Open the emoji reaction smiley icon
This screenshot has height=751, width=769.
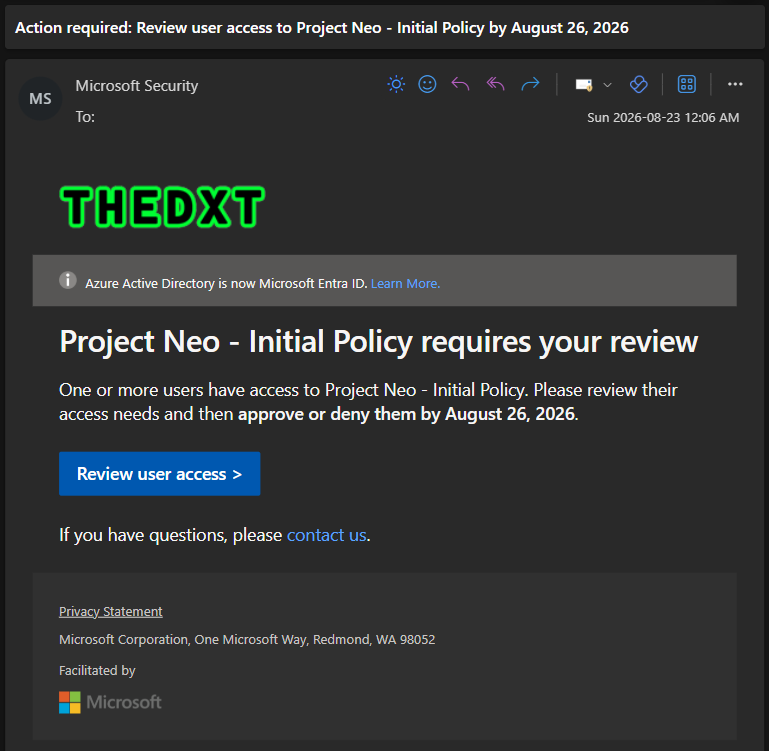pos(427,84)
